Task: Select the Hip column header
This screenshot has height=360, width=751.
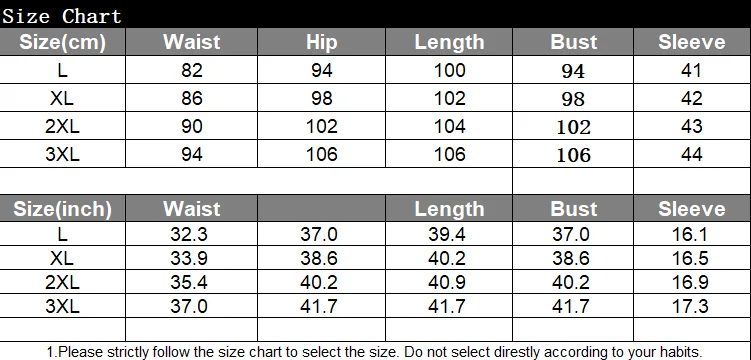Action: point(321,42)
